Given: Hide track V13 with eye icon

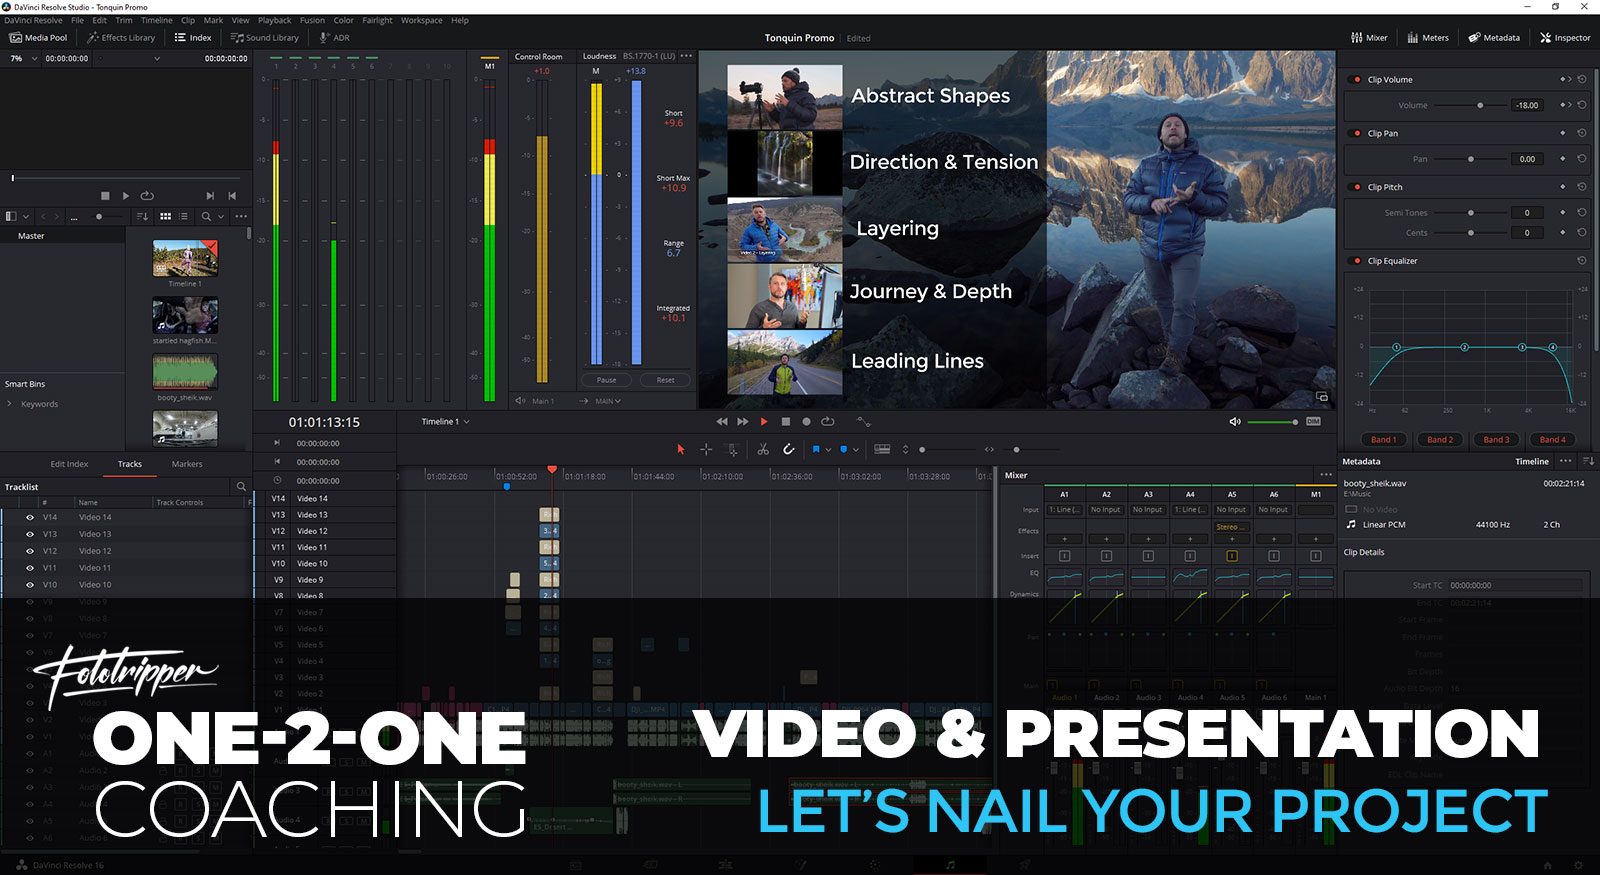Looking at the screenshot, I should (30, 535).
